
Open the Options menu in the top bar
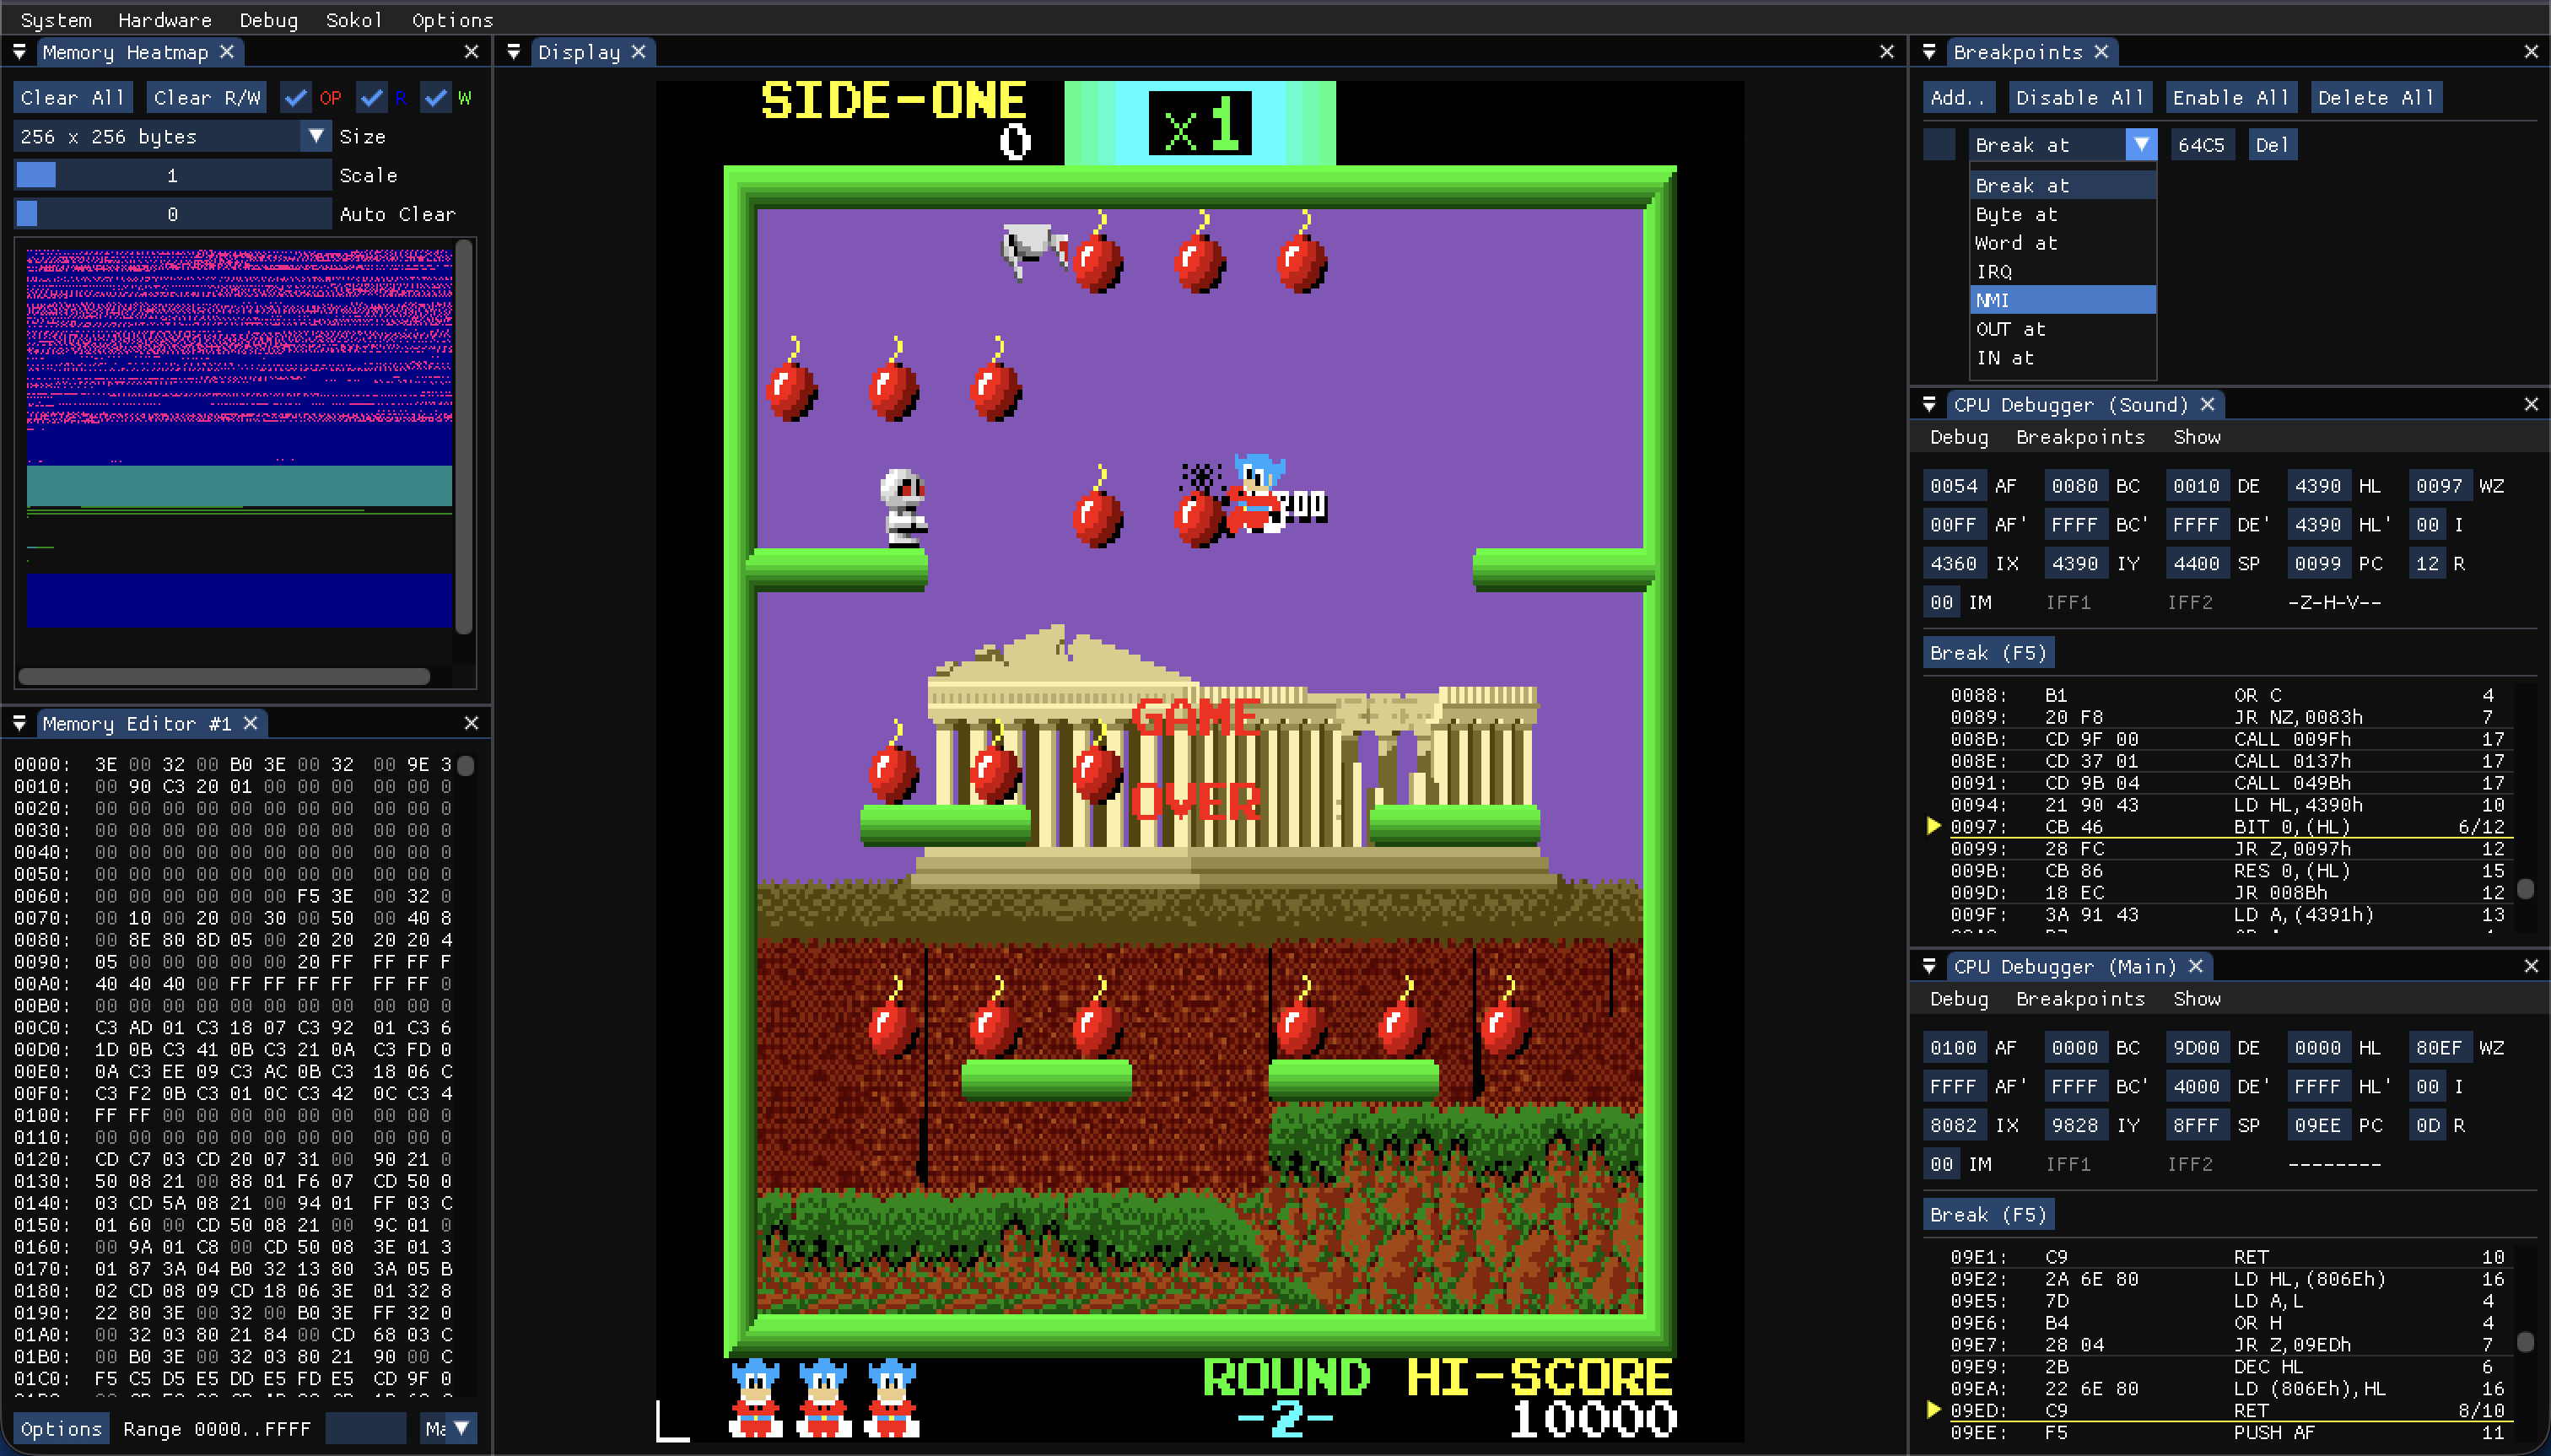click(452, 20)
